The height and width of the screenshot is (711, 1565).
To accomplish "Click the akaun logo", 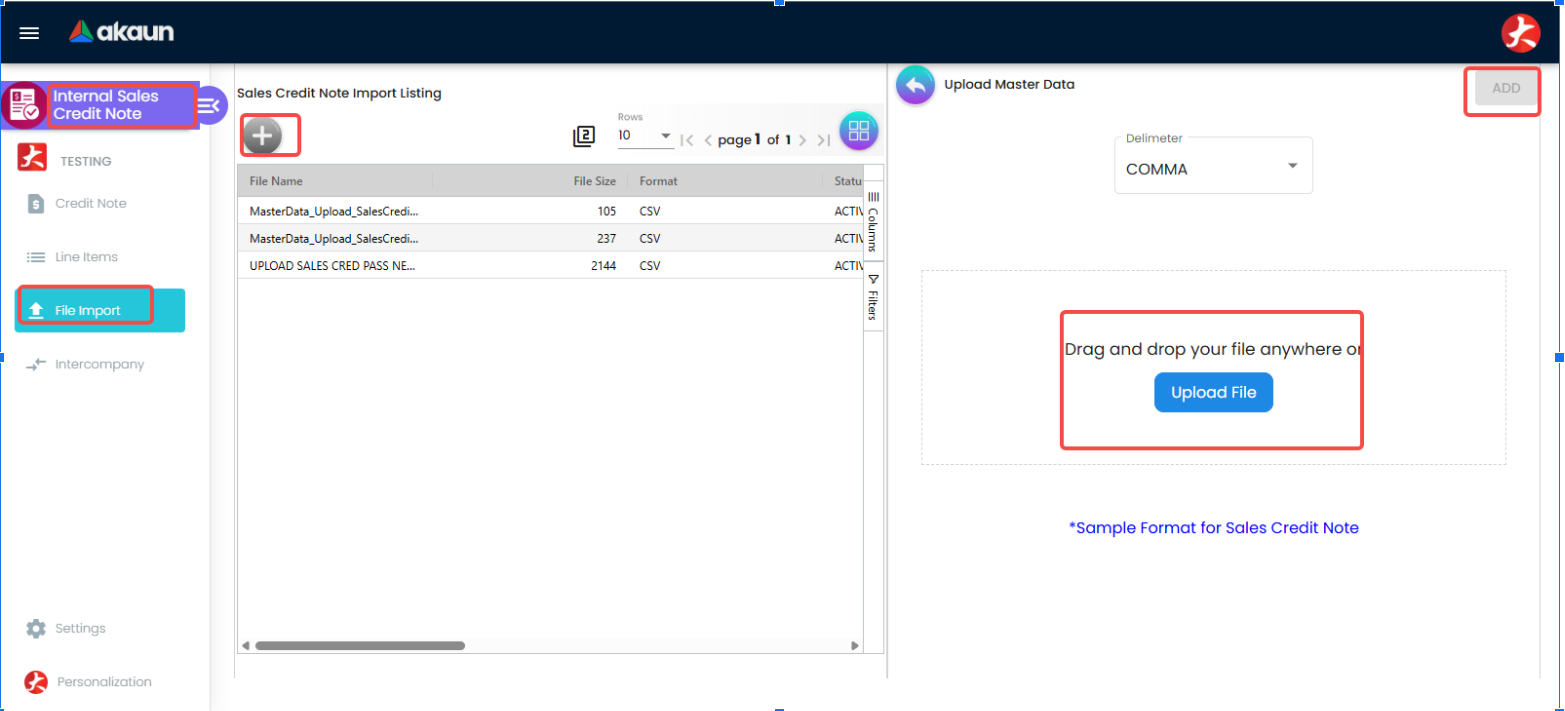I will 120,31.
